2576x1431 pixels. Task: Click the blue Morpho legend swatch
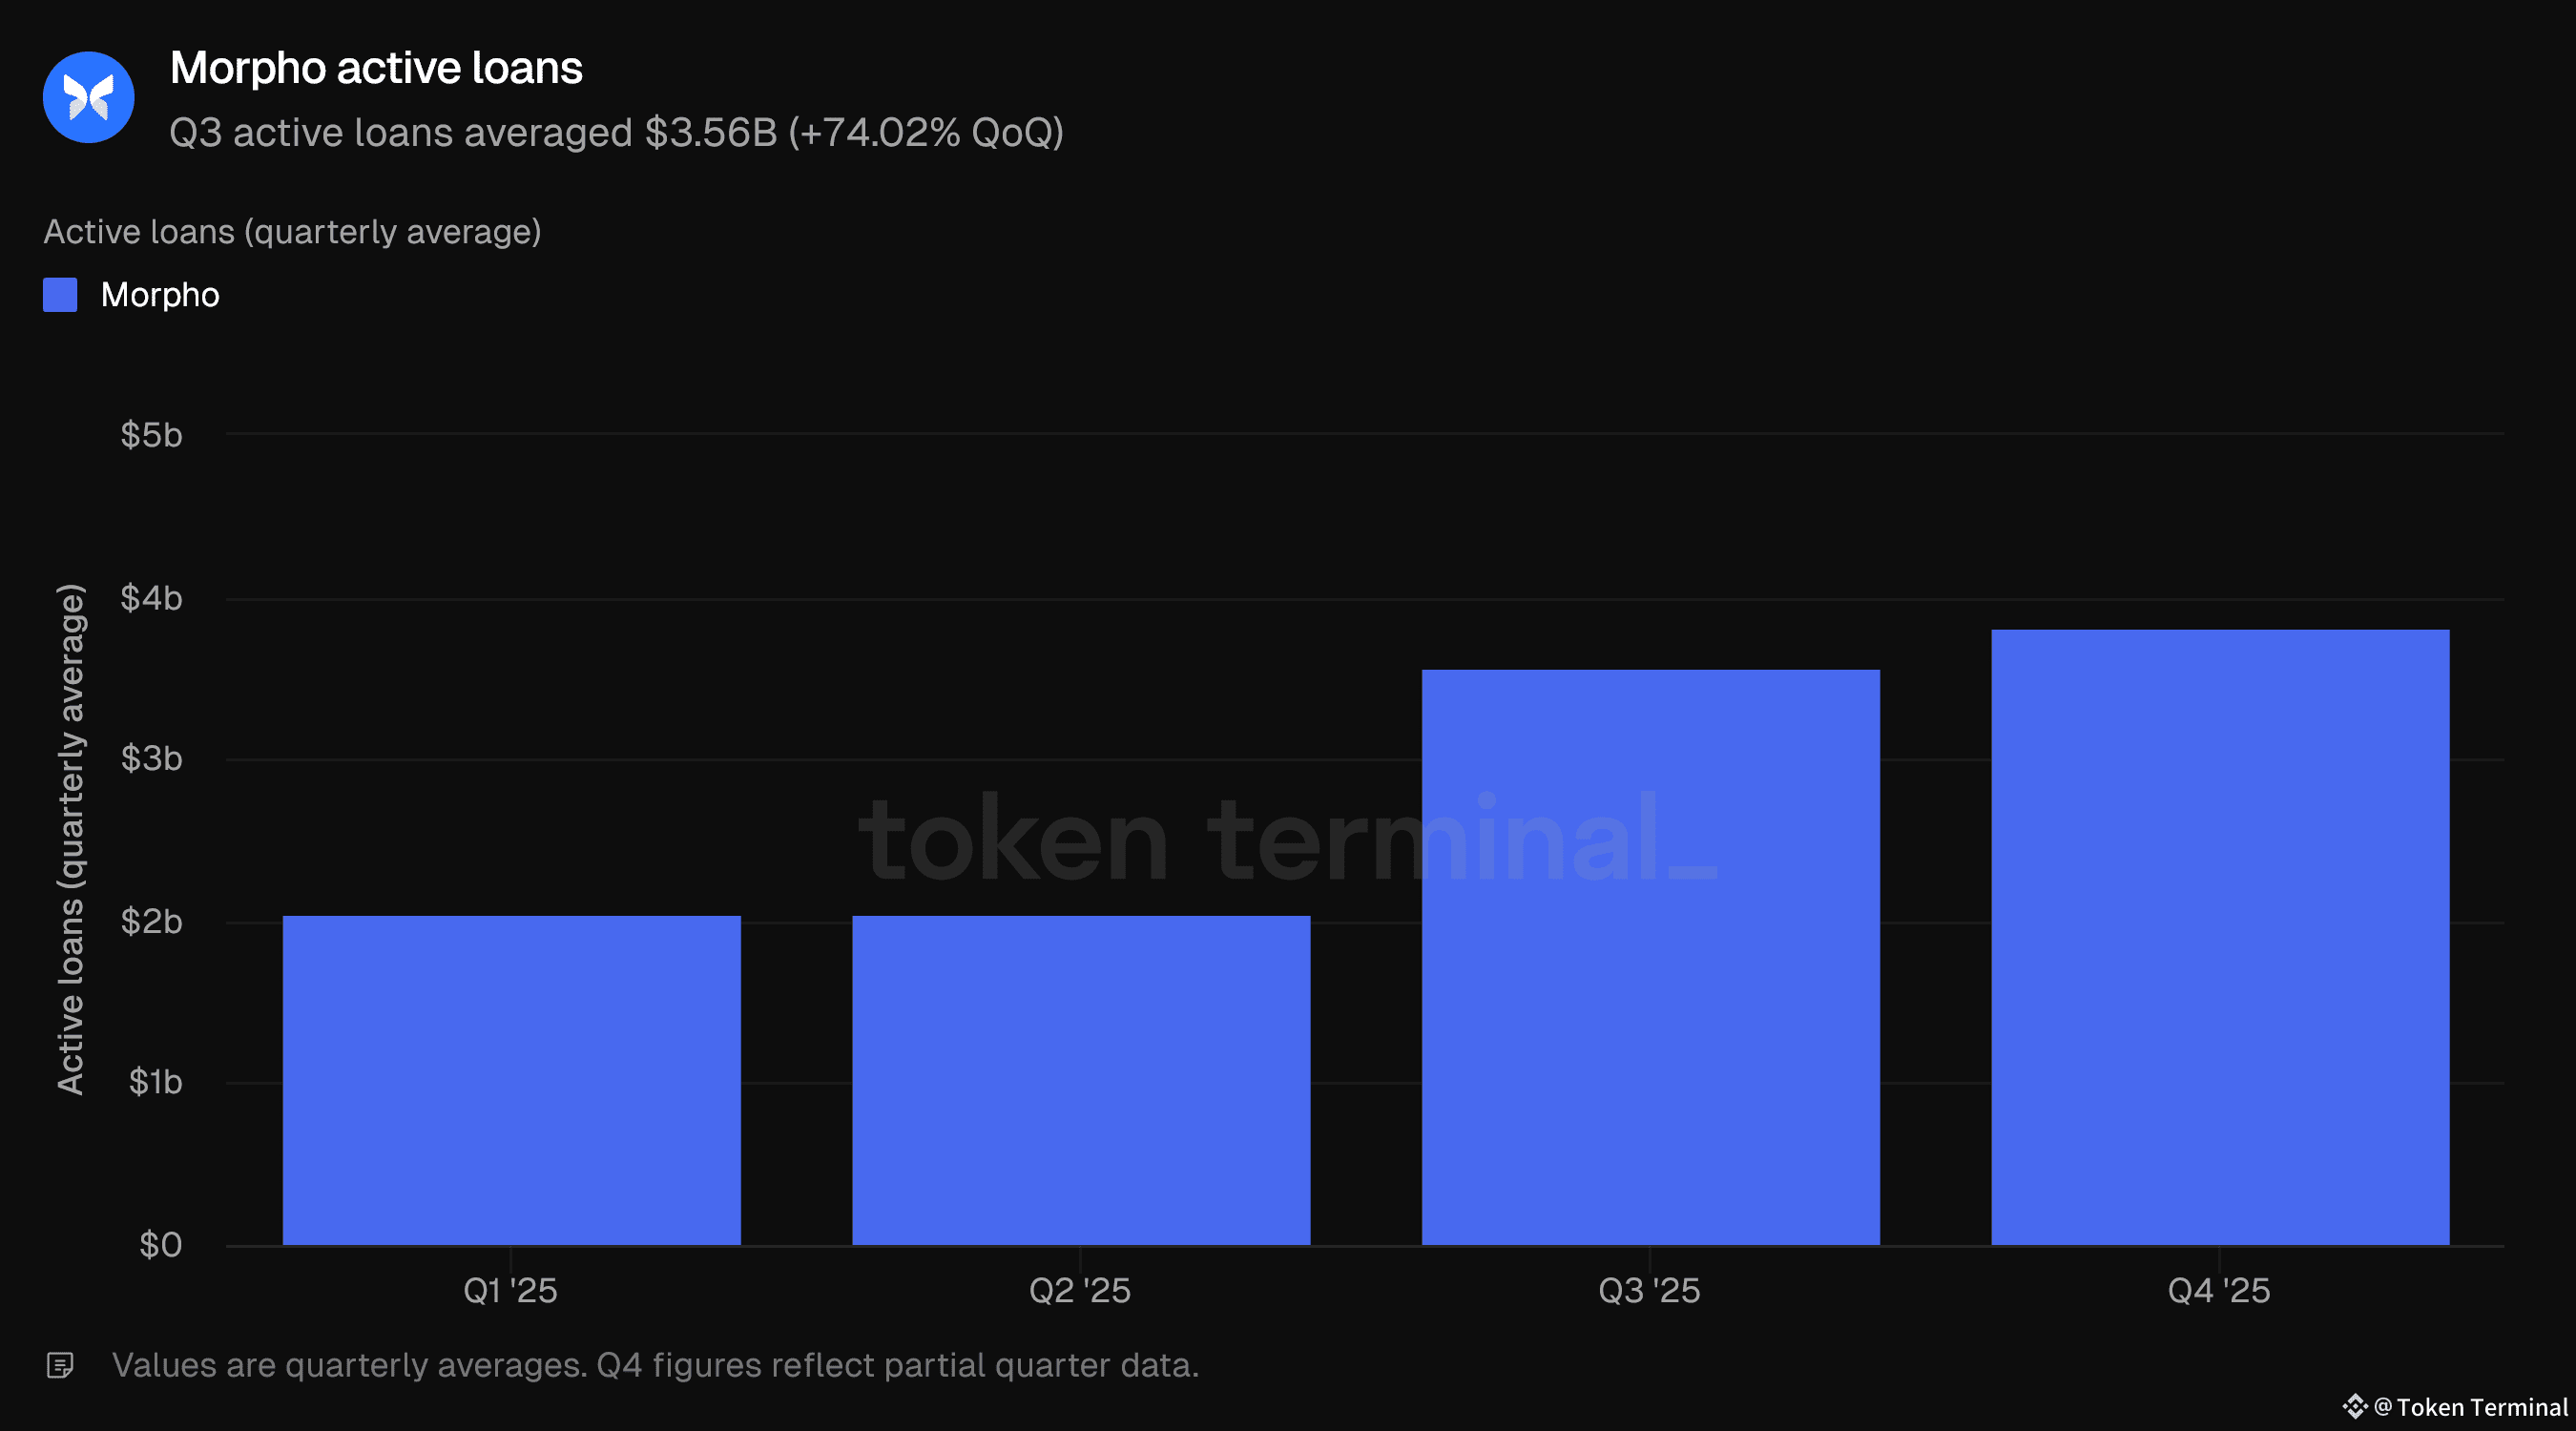60,295
